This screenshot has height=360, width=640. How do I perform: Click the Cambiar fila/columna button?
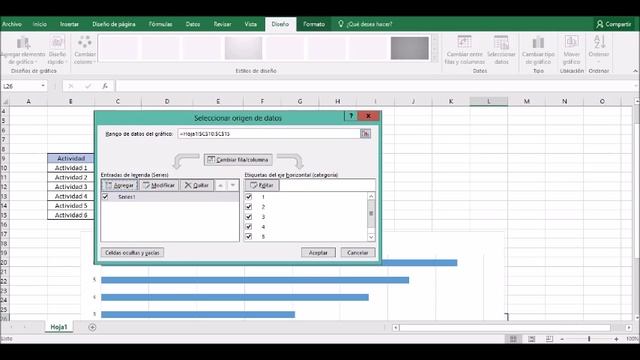(238, 160)
